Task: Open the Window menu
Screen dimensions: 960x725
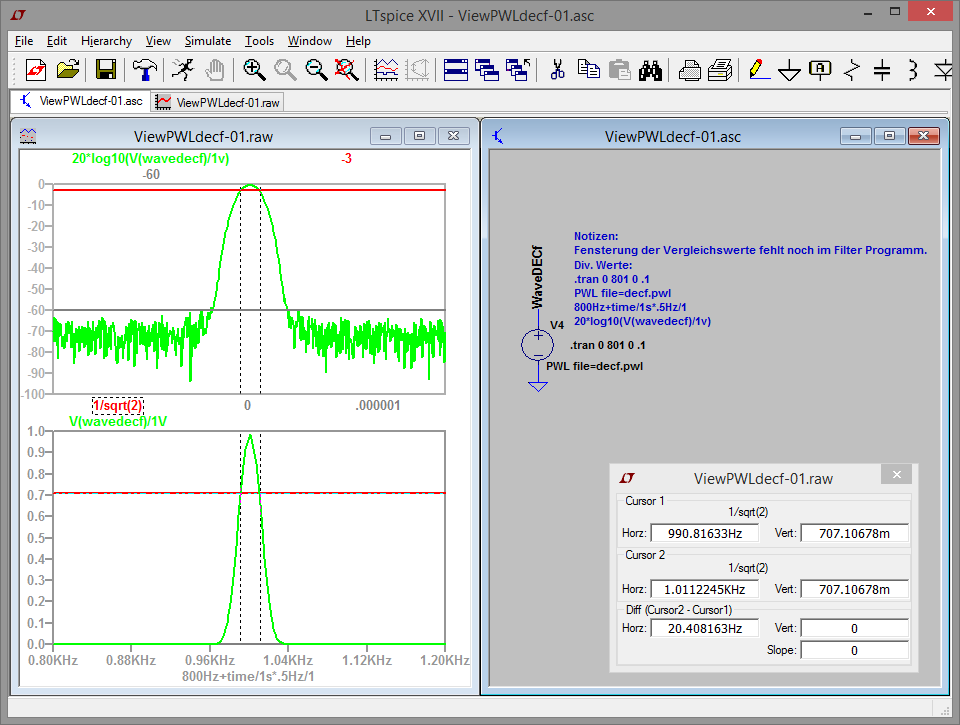Action: (310, 41)
